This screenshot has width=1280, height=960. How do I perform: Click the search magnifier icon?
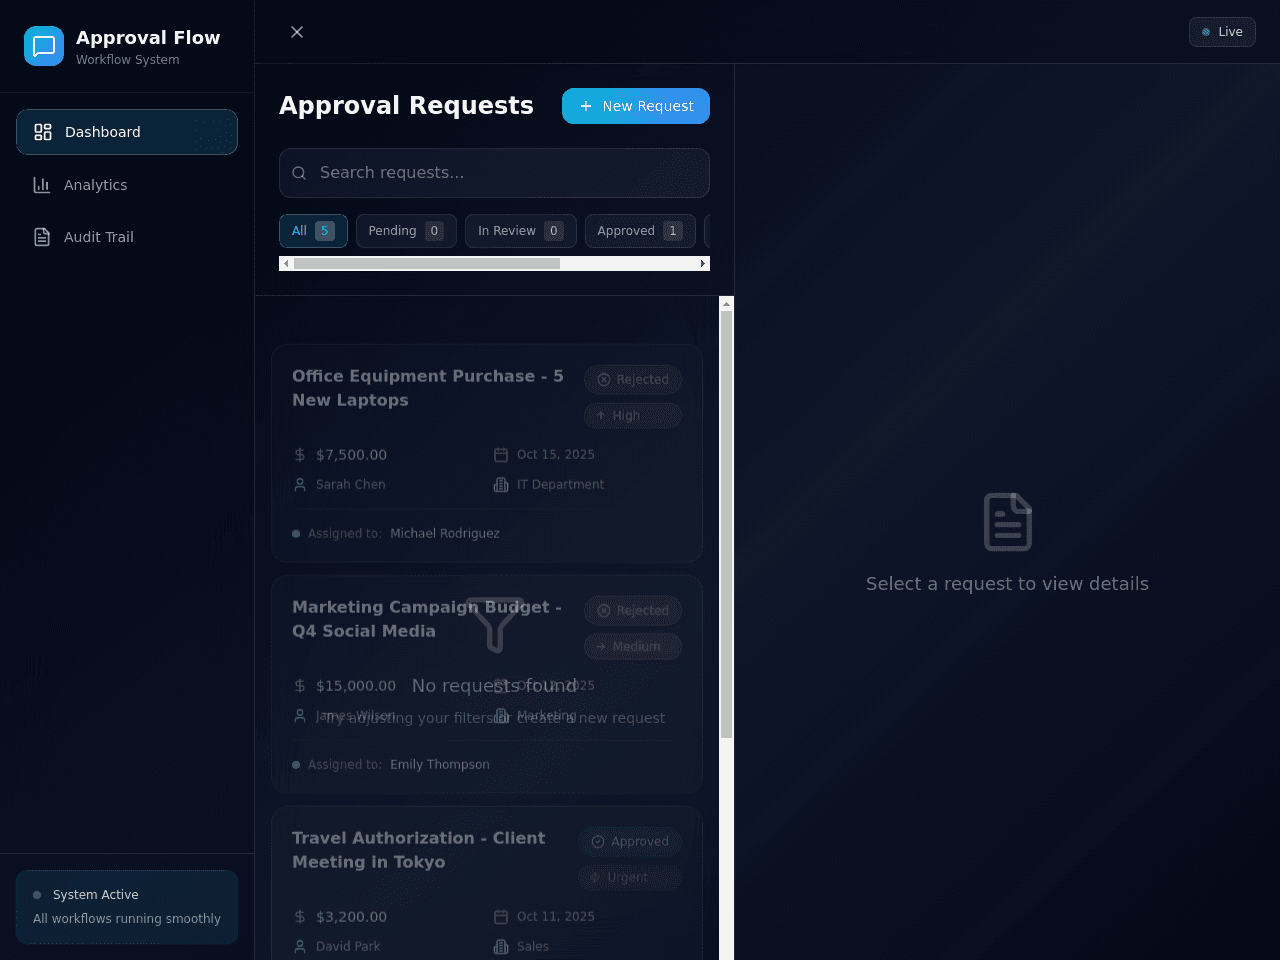tap(299, 173)
